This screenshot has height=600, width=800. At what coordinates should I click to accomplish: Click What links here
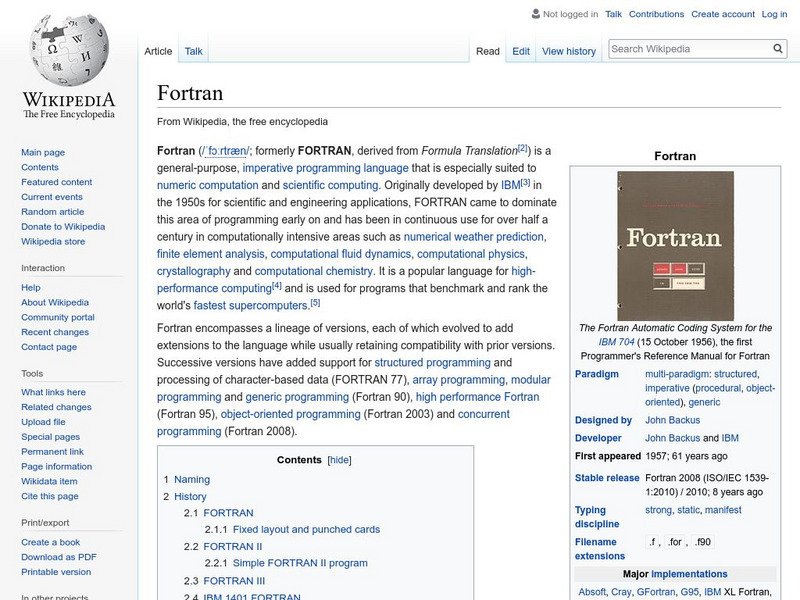[x=53, y=392]
